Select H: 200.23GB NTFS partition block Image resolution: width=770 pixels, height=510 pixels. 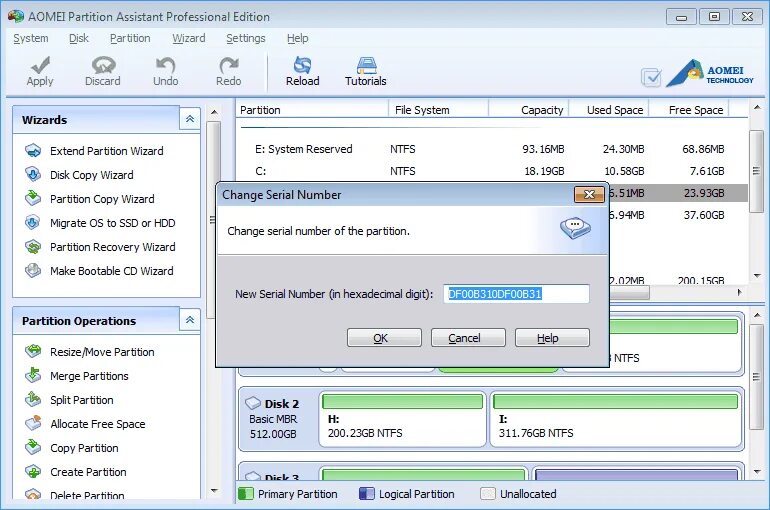(402, 419)
